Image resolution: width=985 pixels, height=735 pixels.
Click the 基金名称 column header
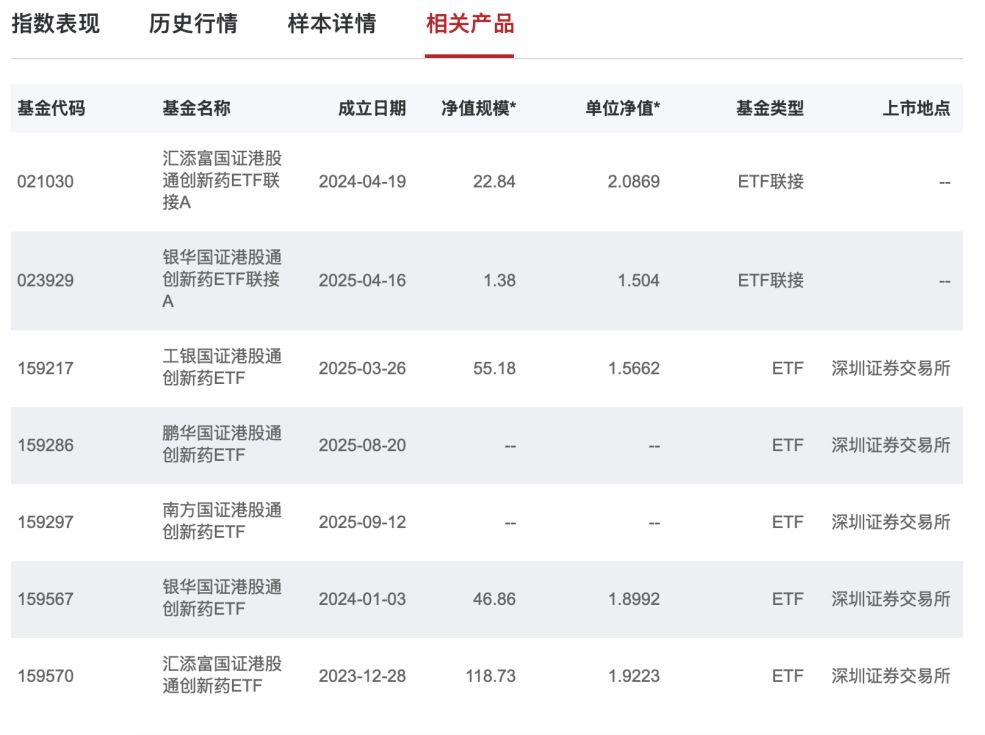(196, 108)
